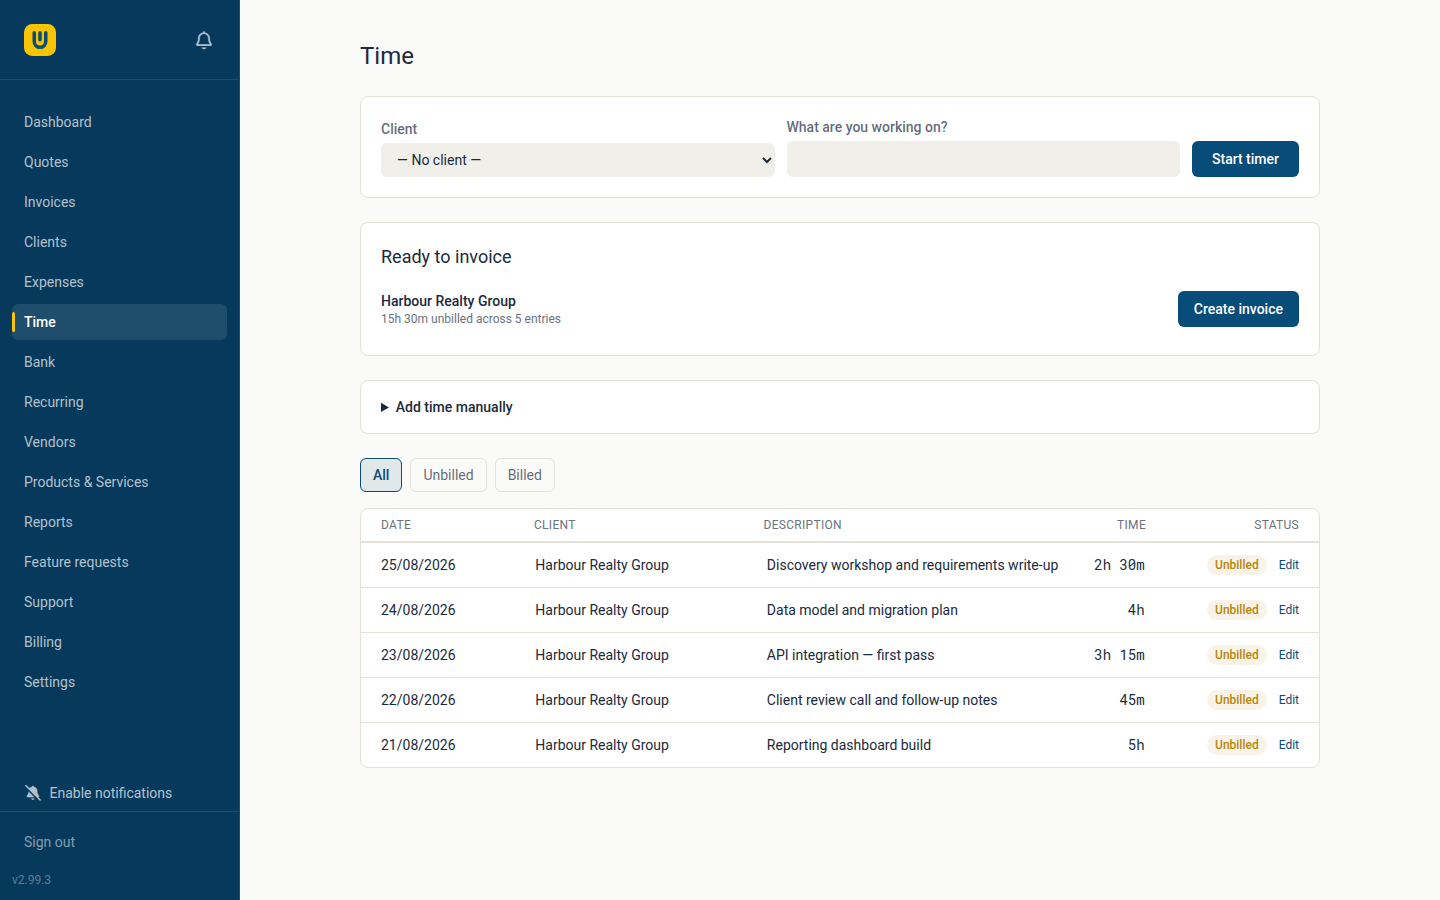Image resolution: width=1440 pixels, height=900 pixels.
Task: Click the '45m' time value
Action: (x=1132, y=700)
